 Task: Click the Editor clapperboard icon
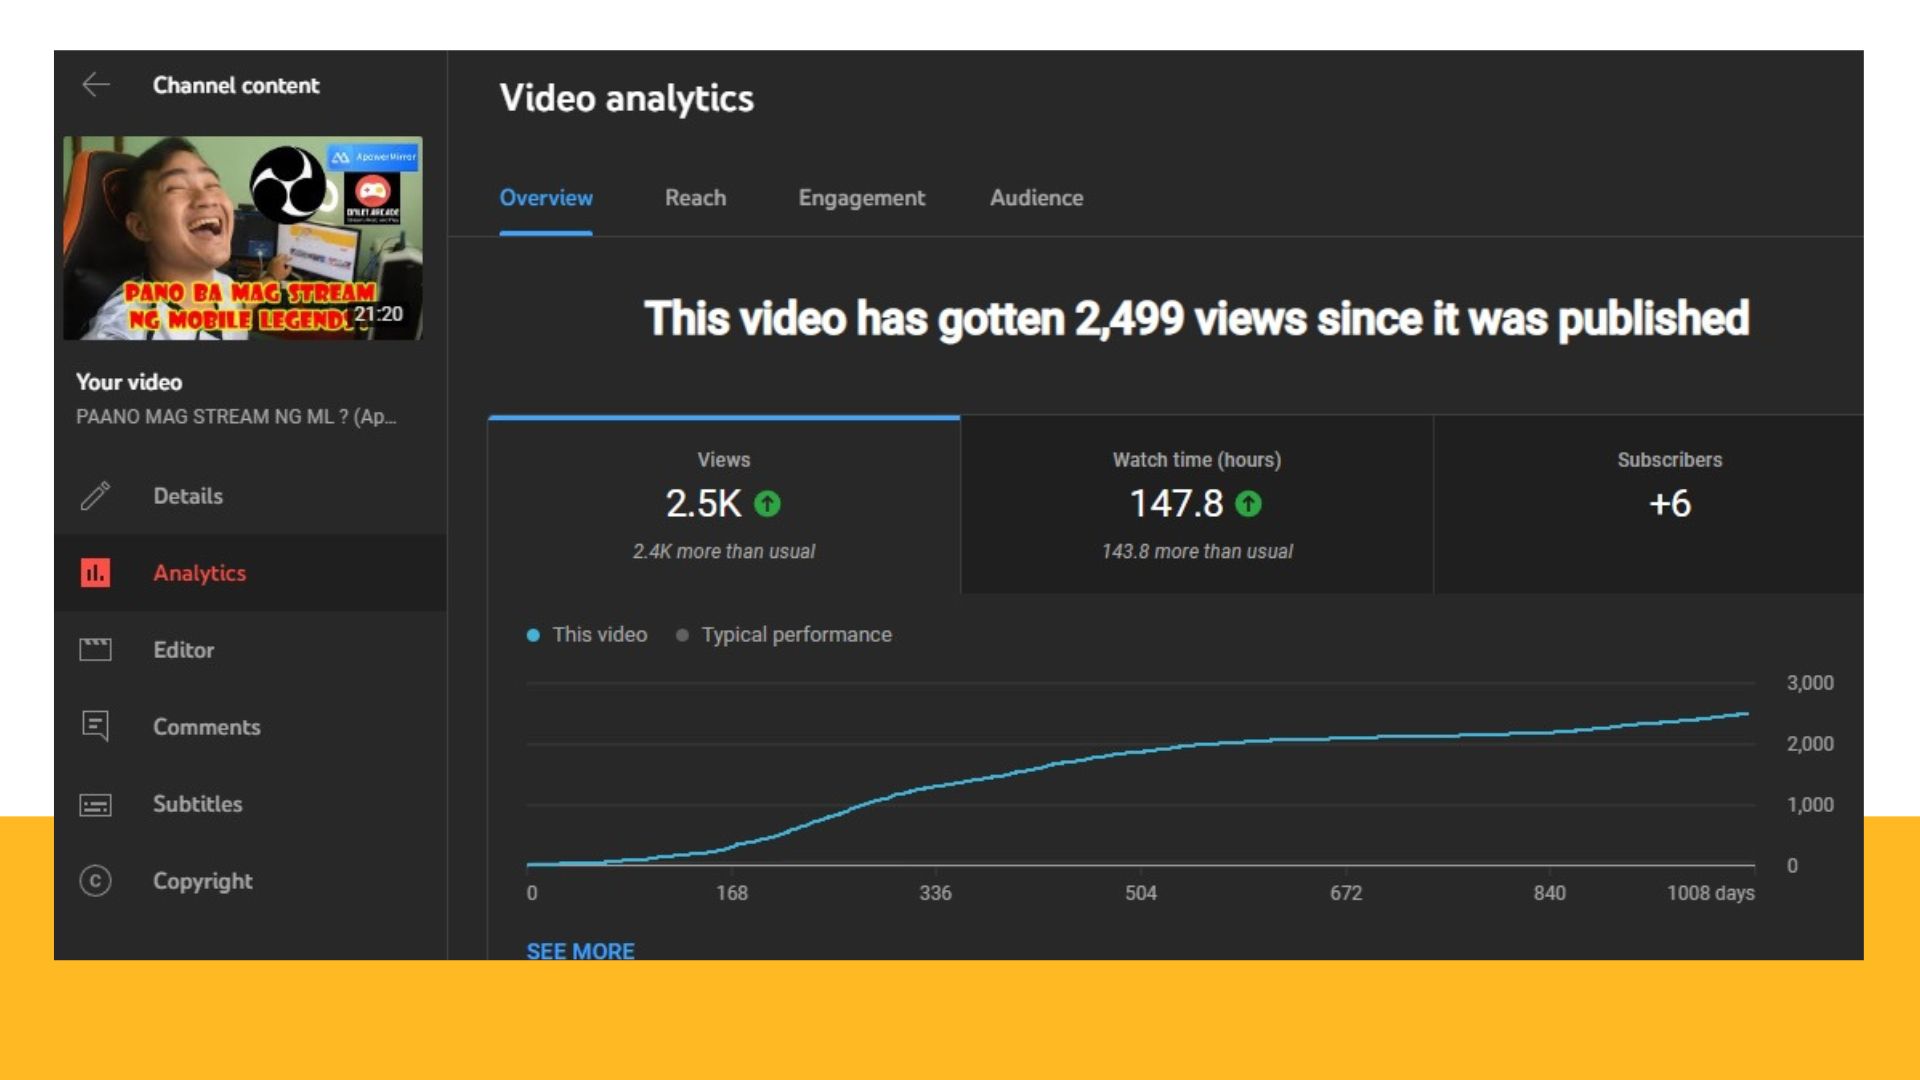tap(95, 650)
